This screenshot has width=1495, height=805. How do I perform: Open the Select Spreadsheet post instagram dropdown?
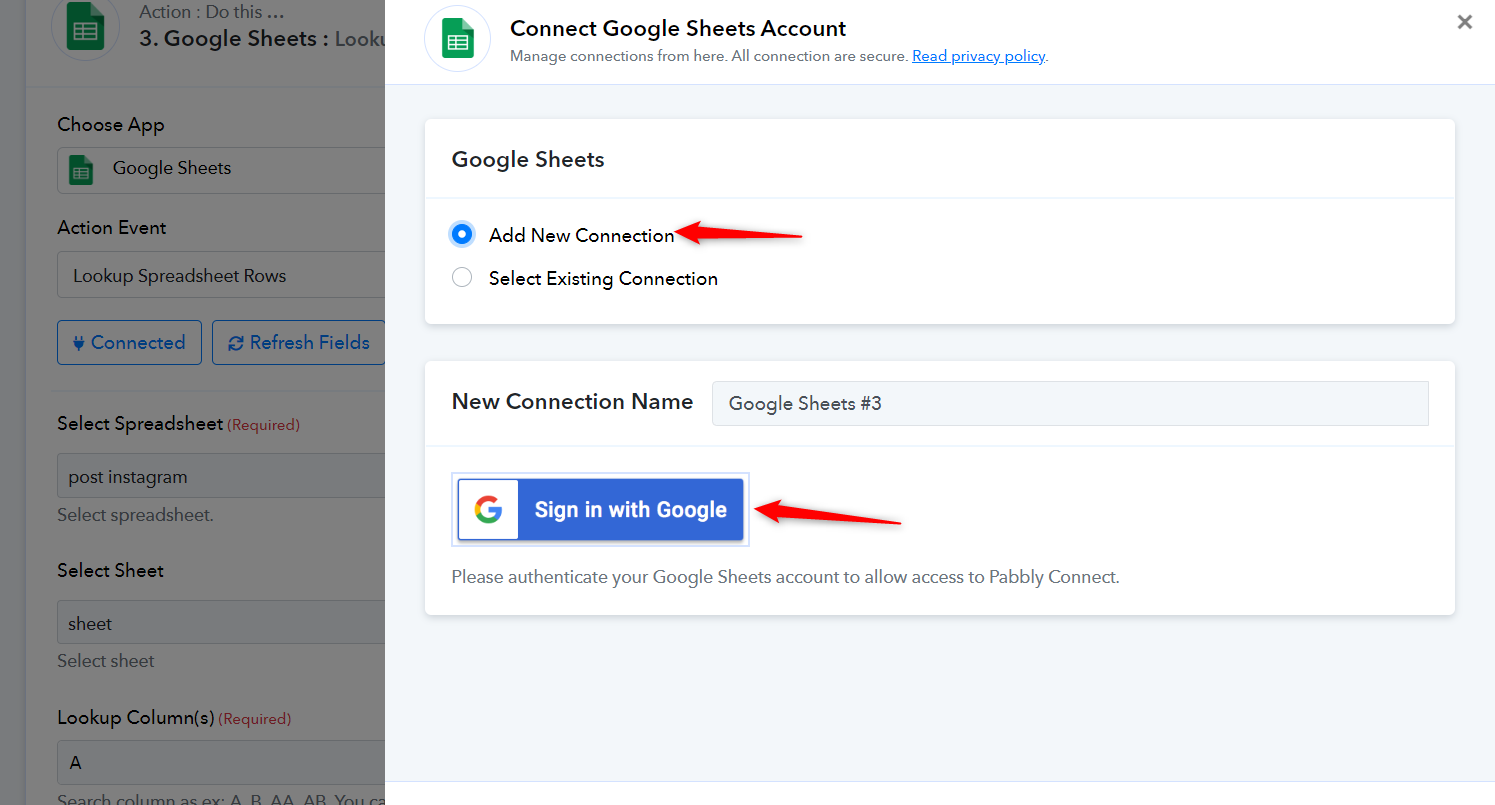point(221,477)
